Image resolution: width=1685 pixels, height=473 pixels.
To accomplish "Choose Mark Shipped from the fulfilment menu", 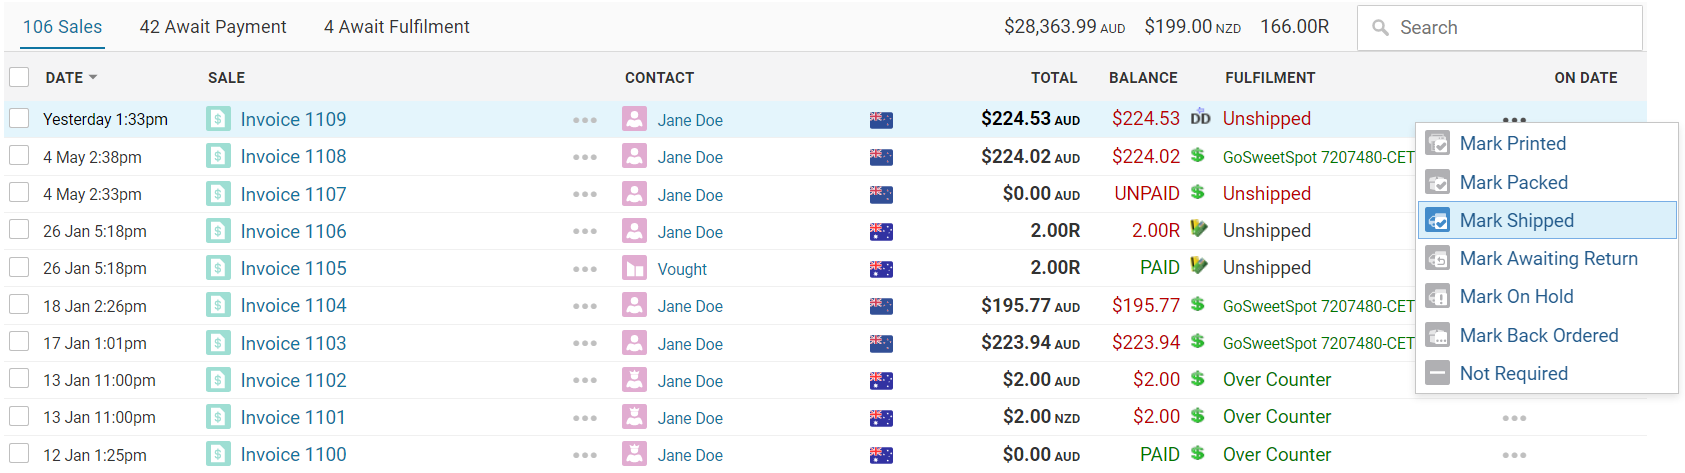I will tap(1516, 221).
